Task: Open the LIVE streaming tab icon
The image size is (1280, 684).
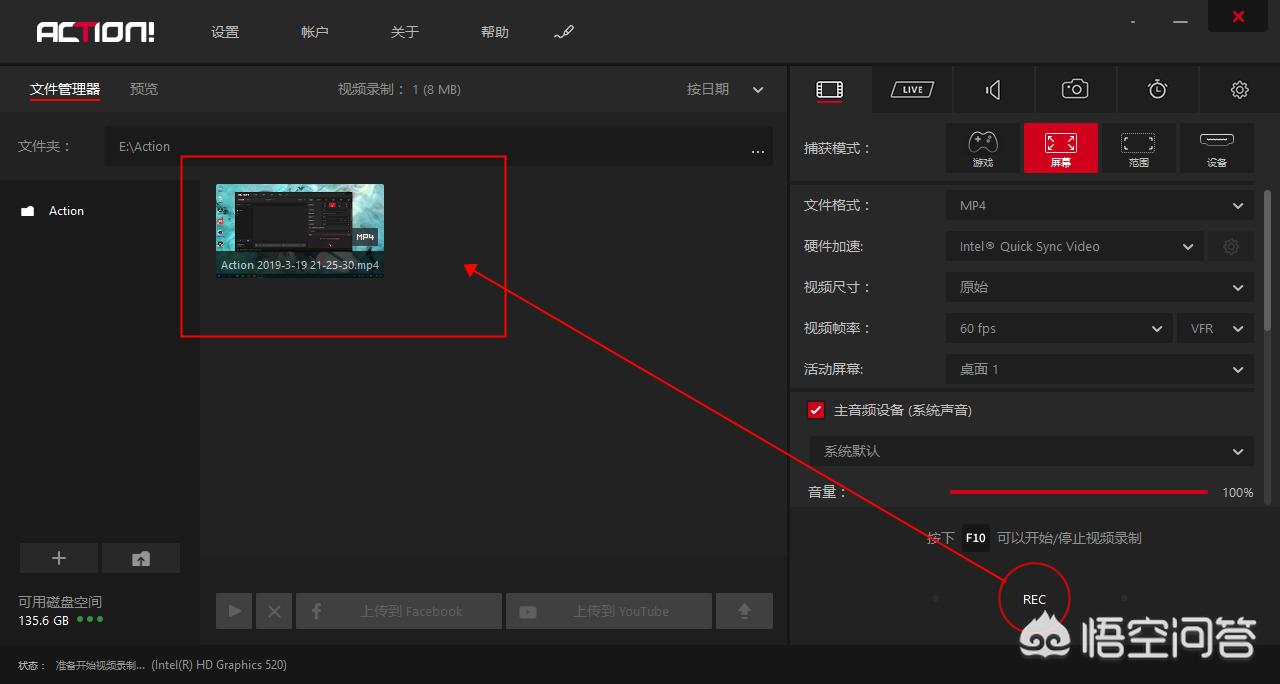Action: click(911, 89)
